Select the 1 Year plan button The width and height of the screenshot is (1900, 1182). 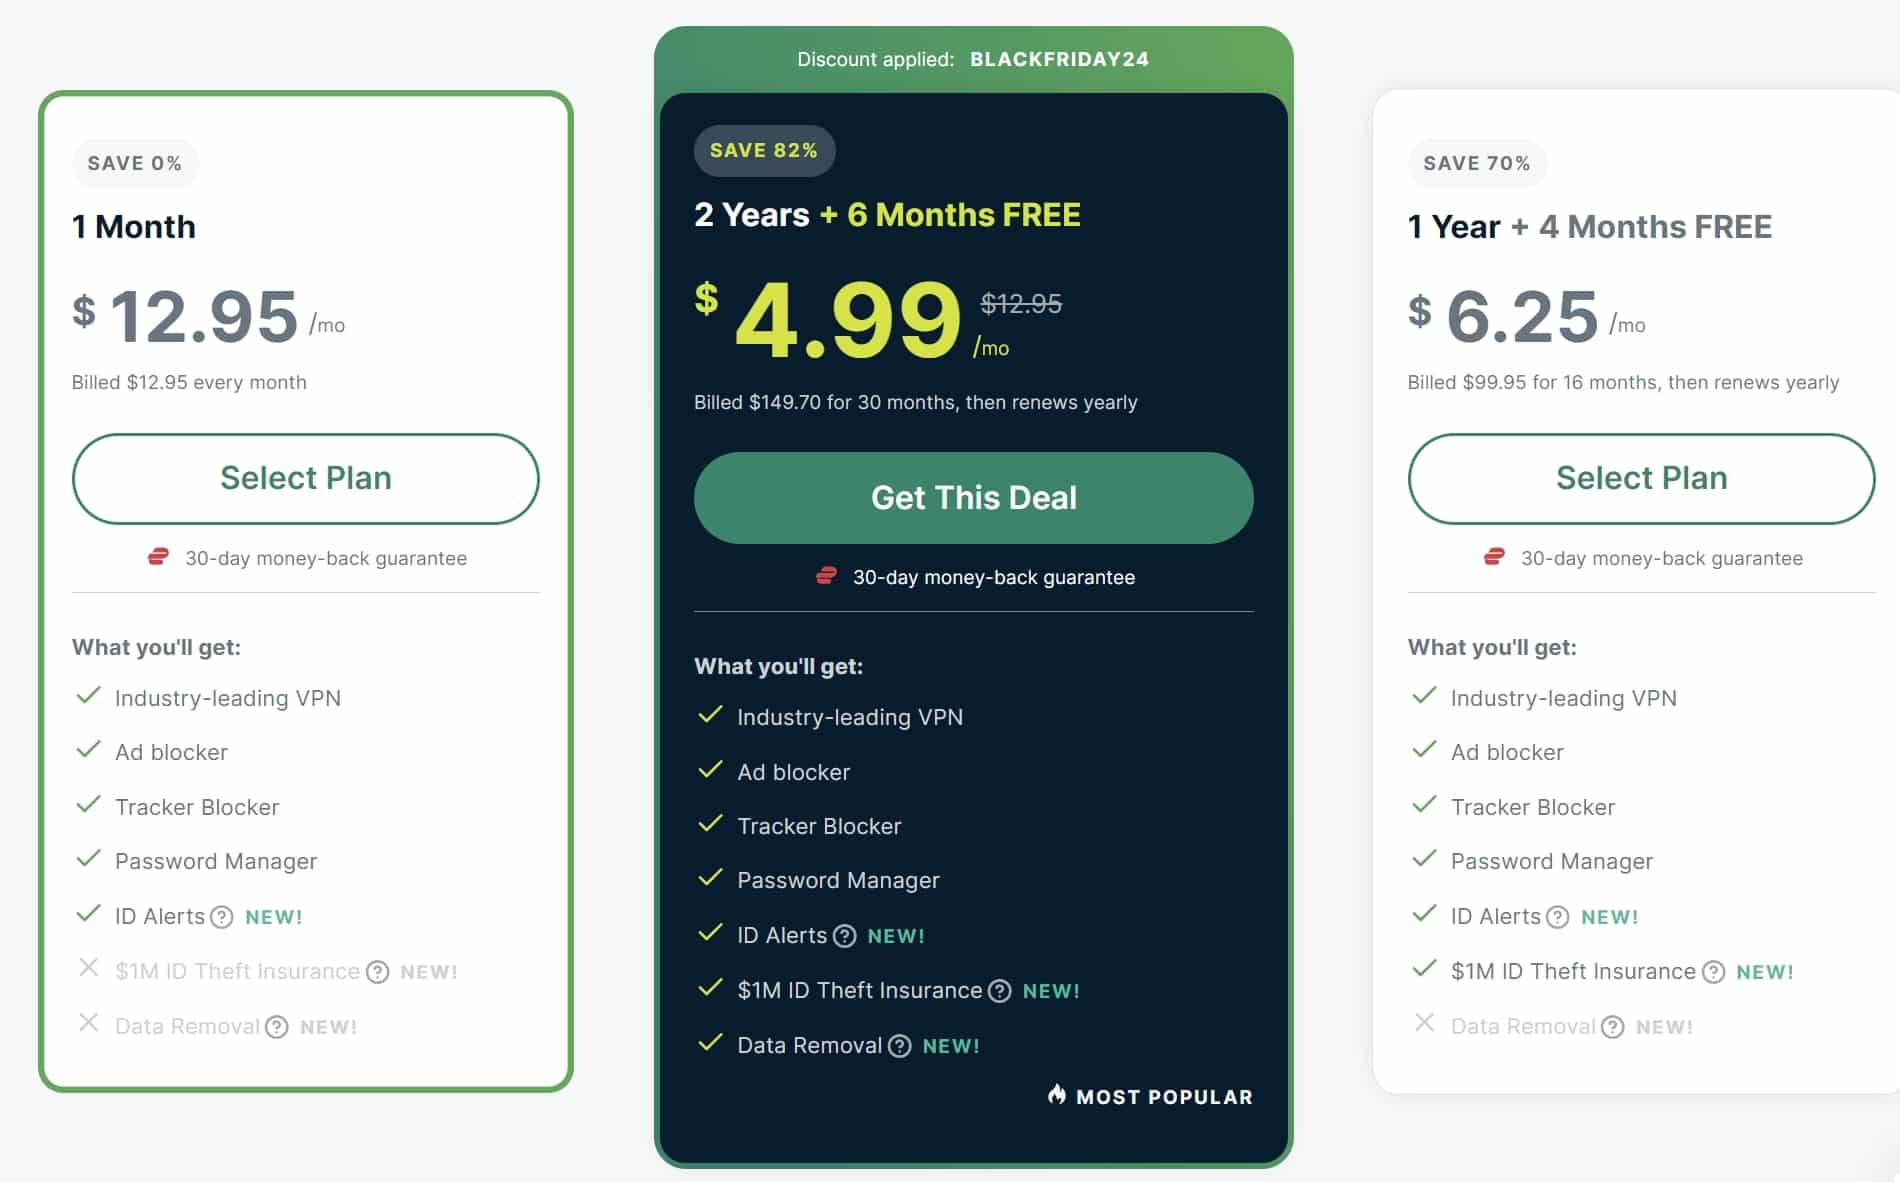(x=1642, y=479)
